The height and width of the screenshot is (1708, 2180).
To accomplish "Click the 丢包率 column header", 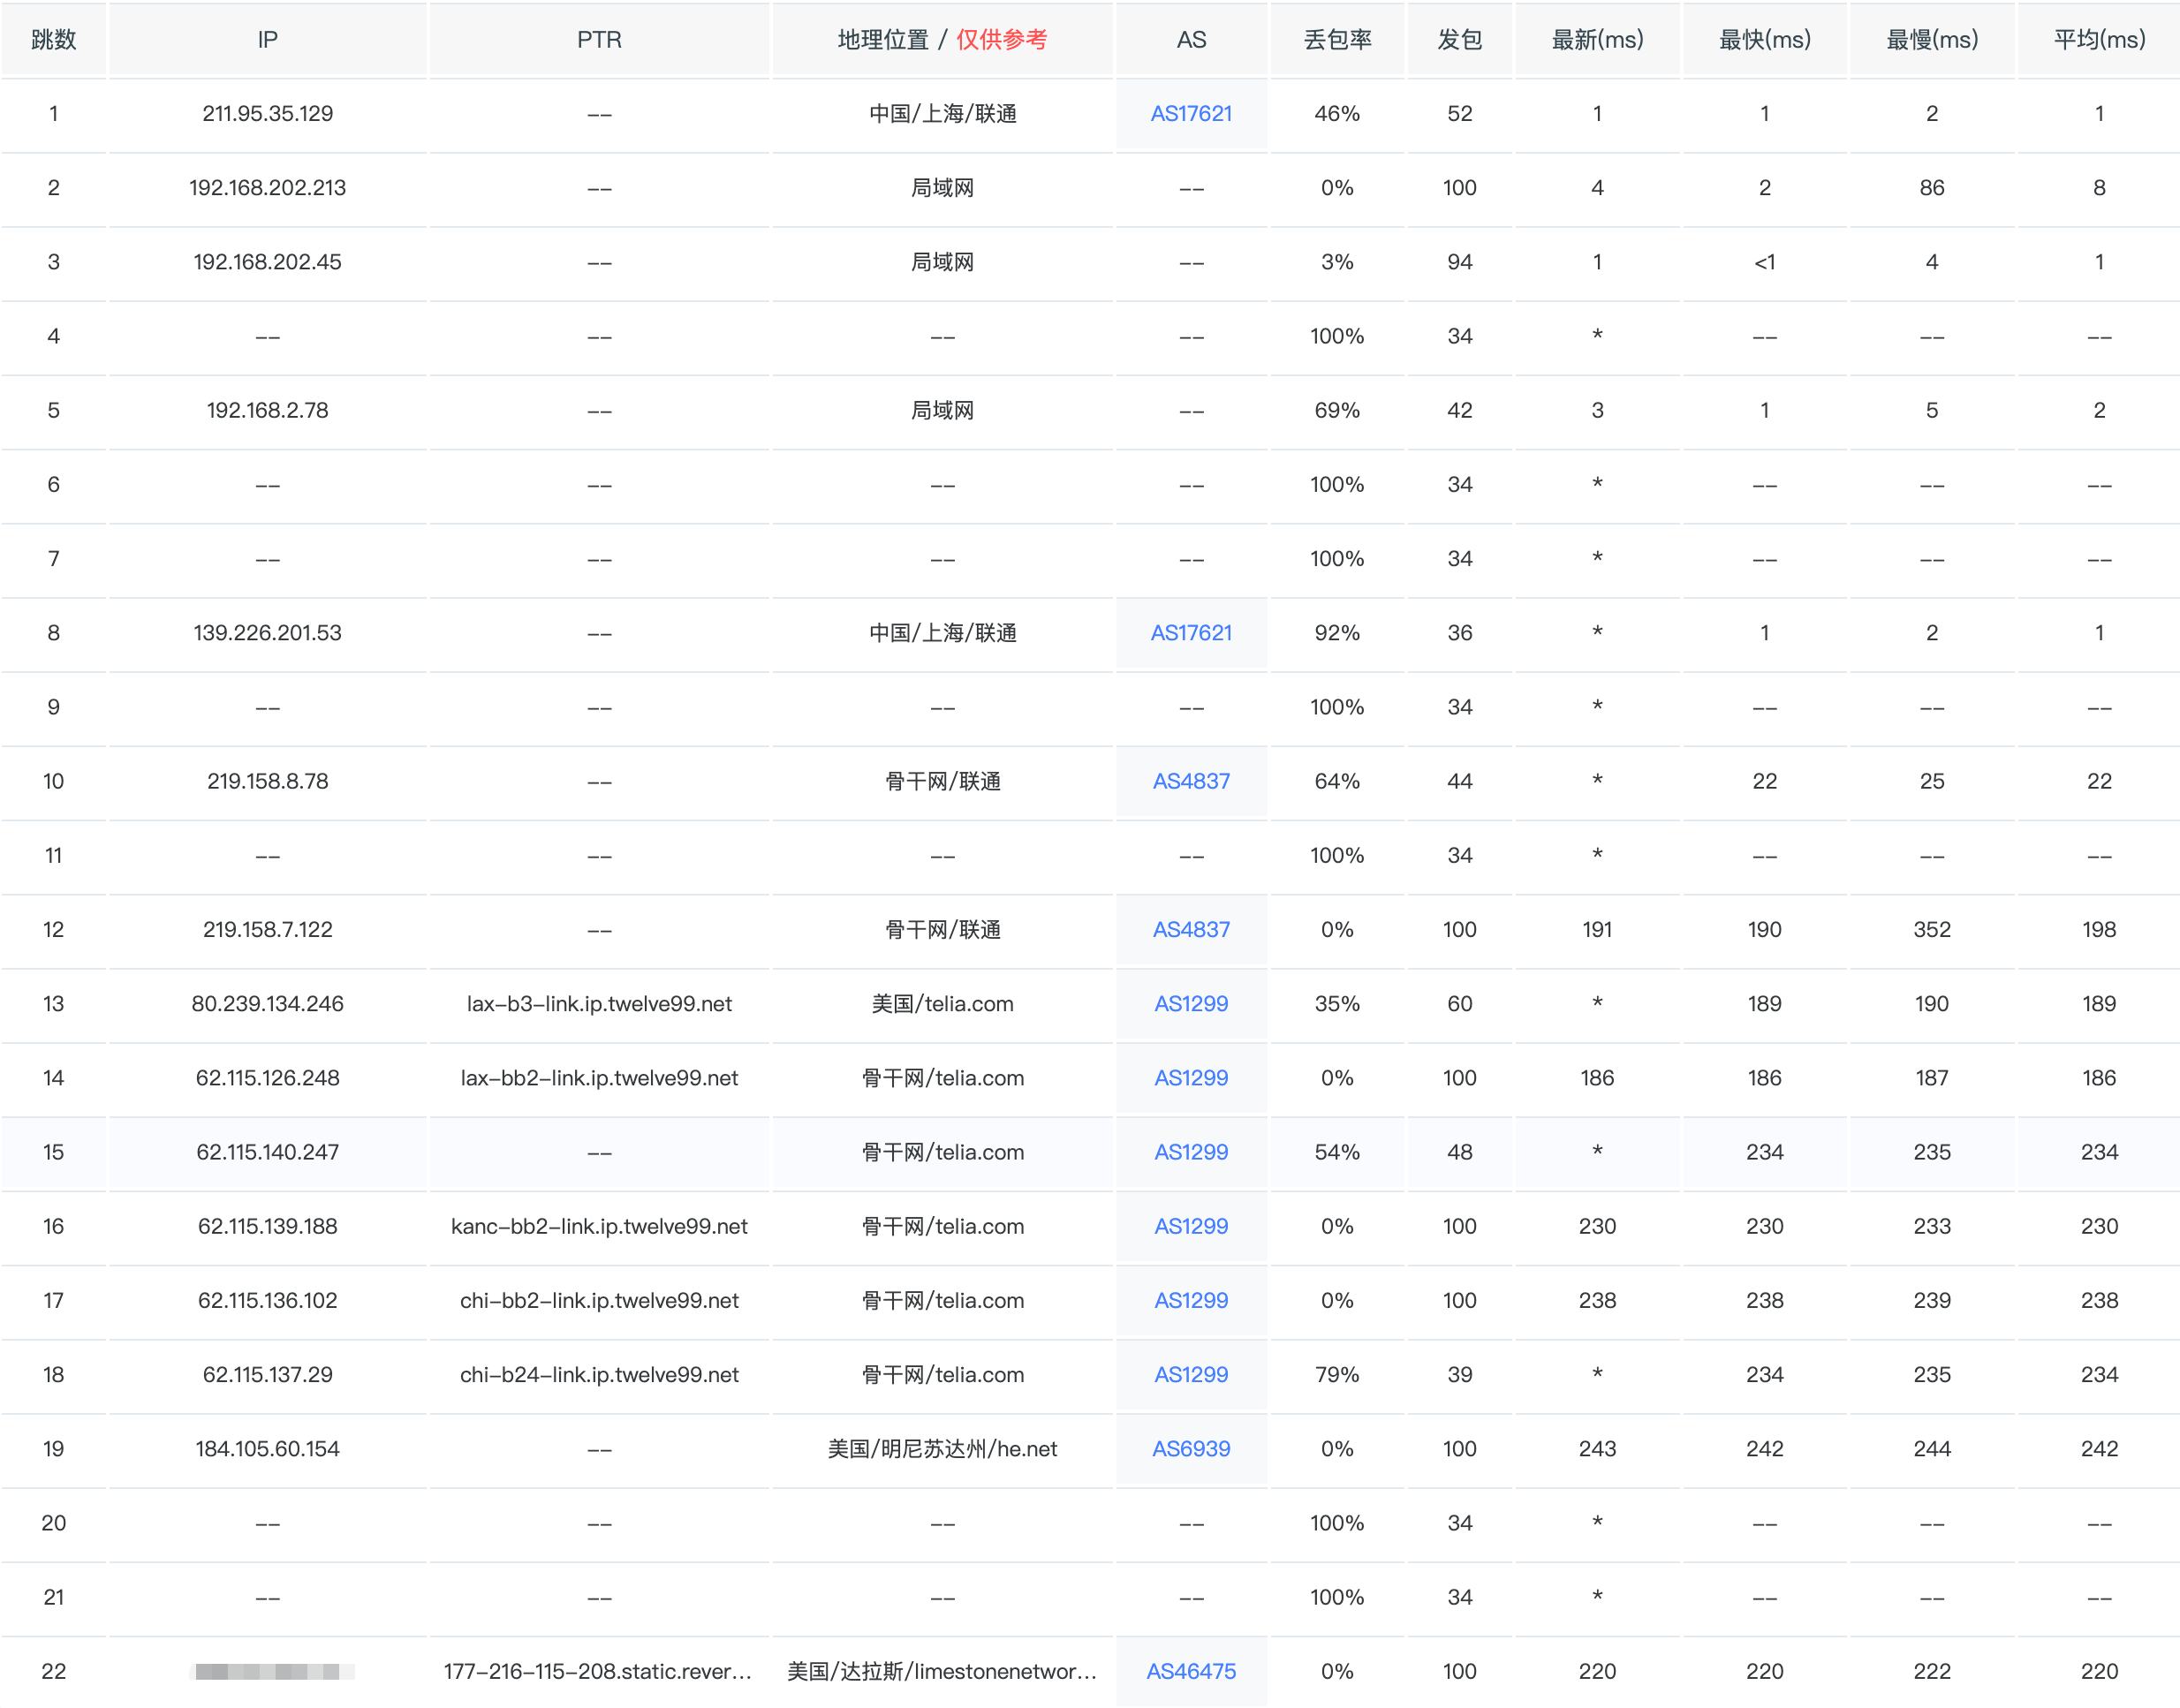I will coord(1337,40).
